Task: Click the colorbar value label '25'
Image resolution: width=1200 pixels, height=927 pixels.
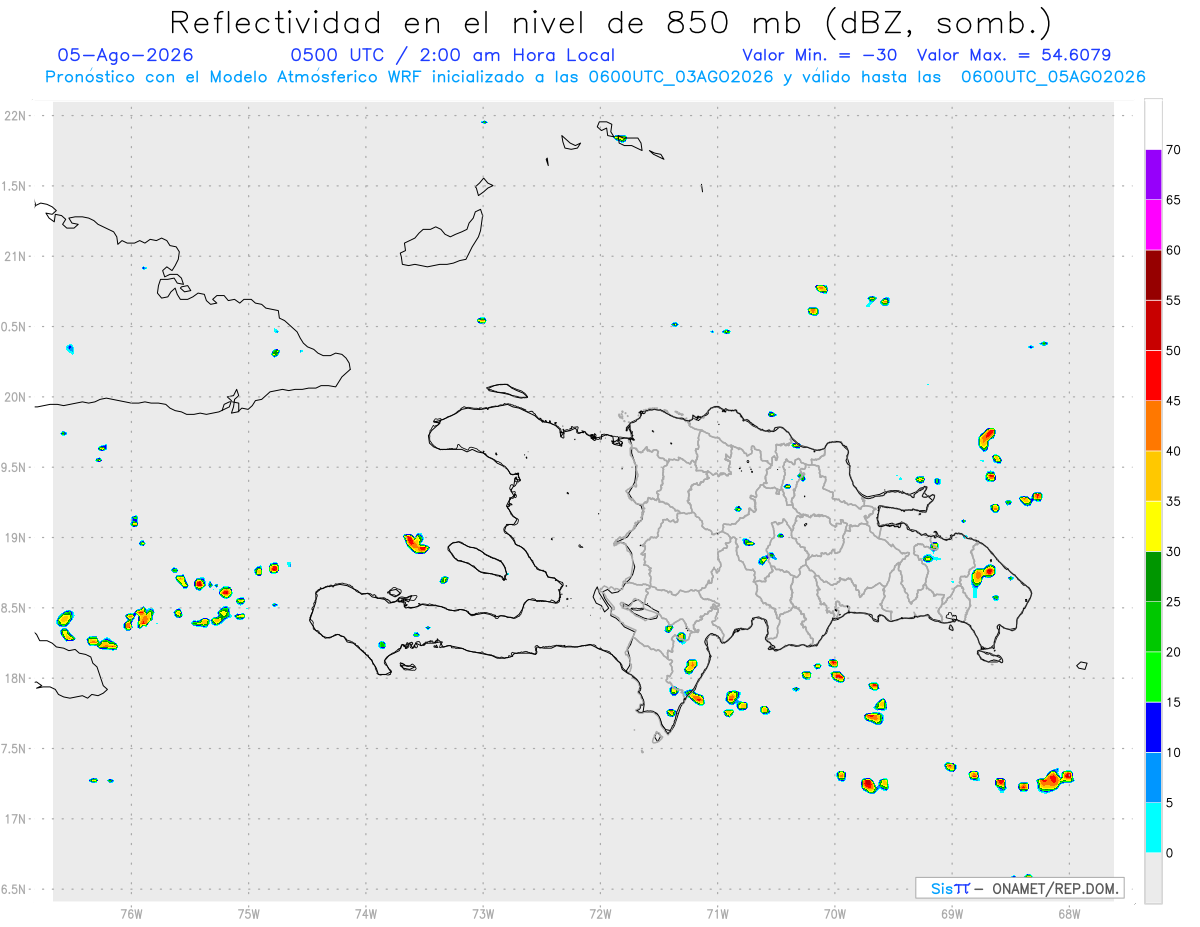Action: tap(1174, 602)
